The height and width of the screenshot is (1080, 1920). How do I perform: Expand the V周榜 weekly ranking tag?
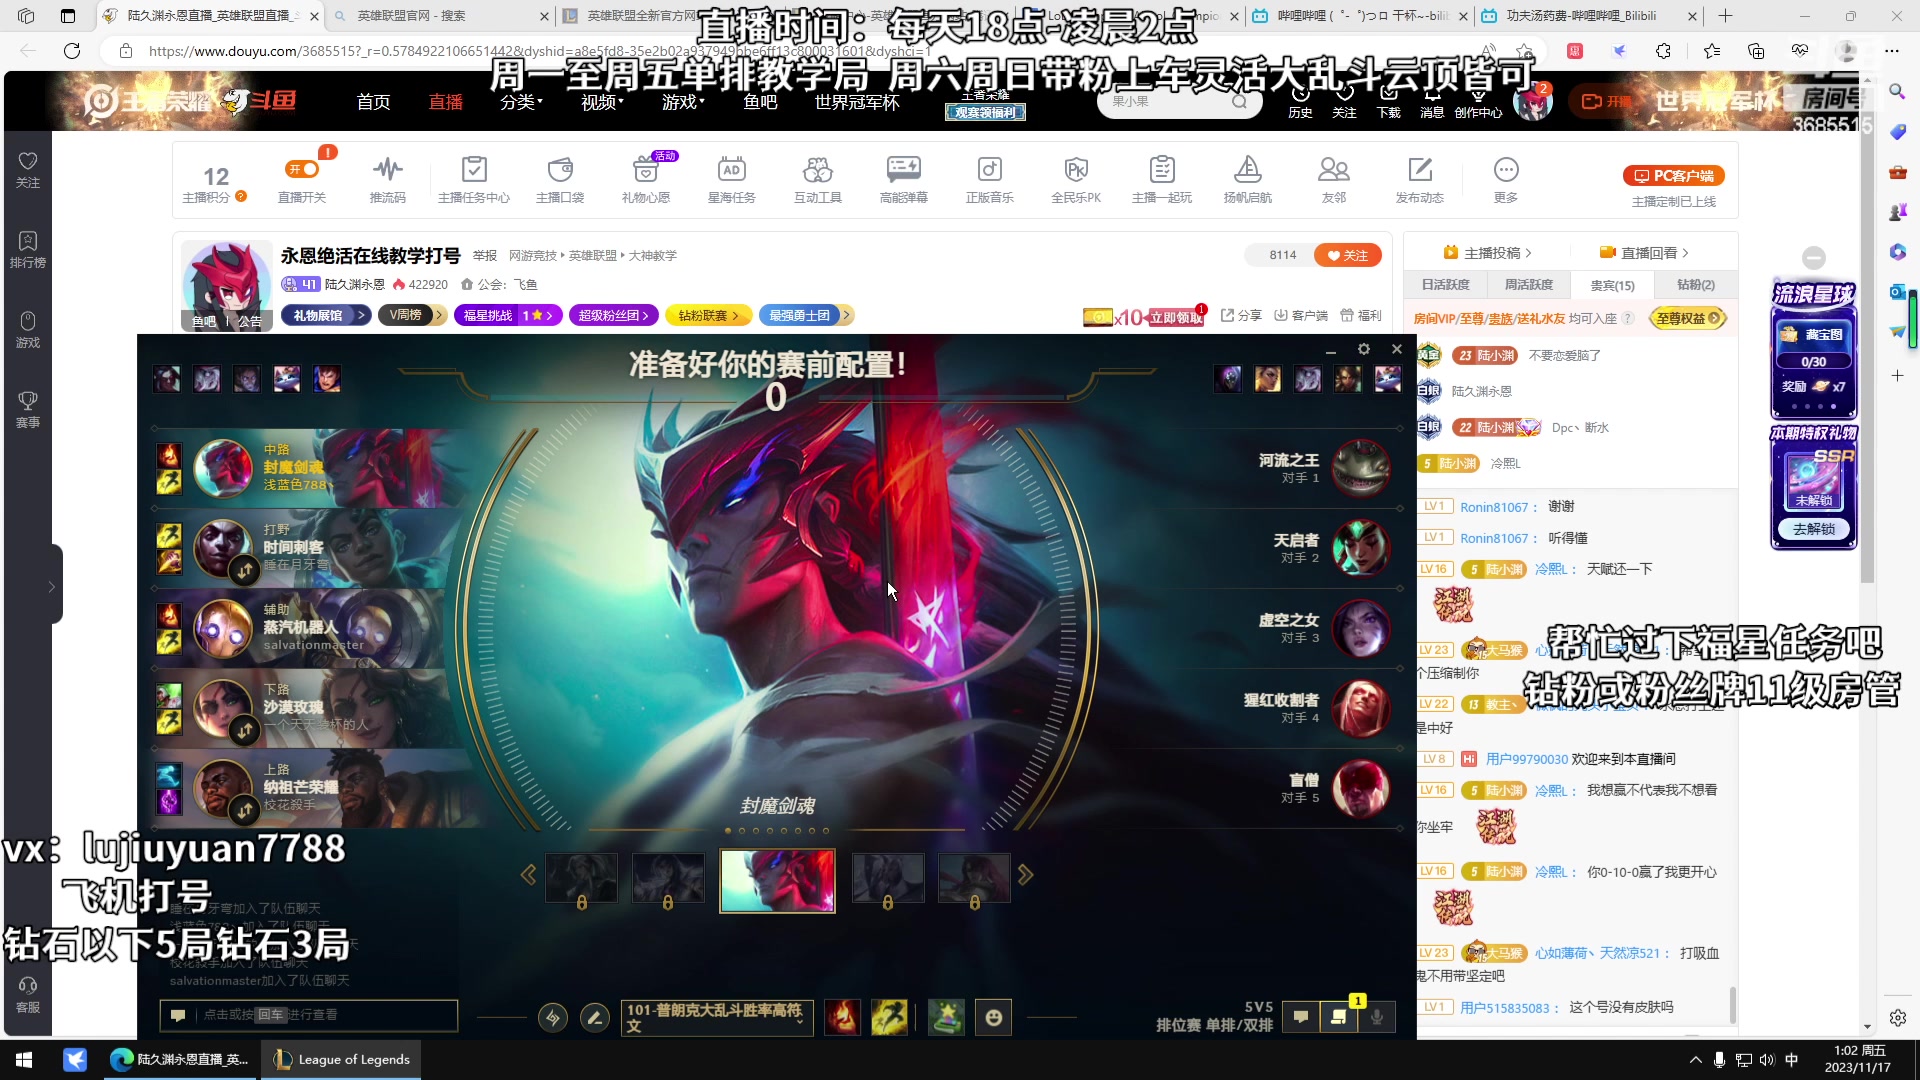(x=412, y=315)
